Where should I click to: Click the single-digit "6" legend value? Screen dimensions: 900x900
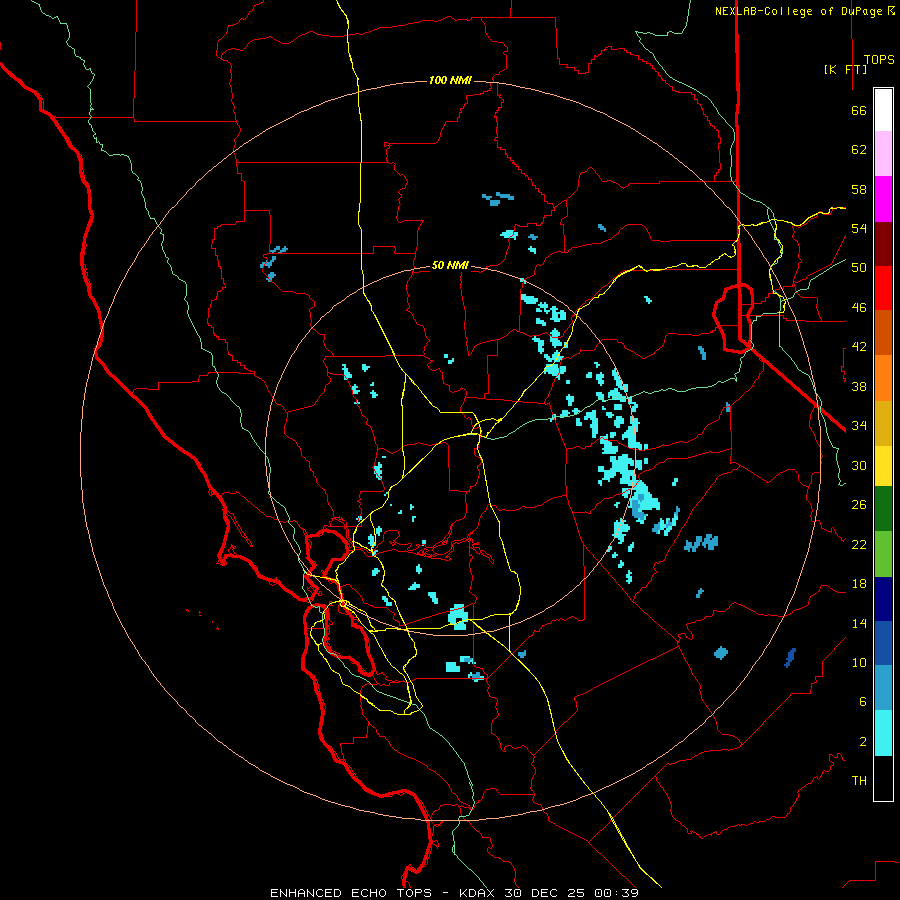863,701
